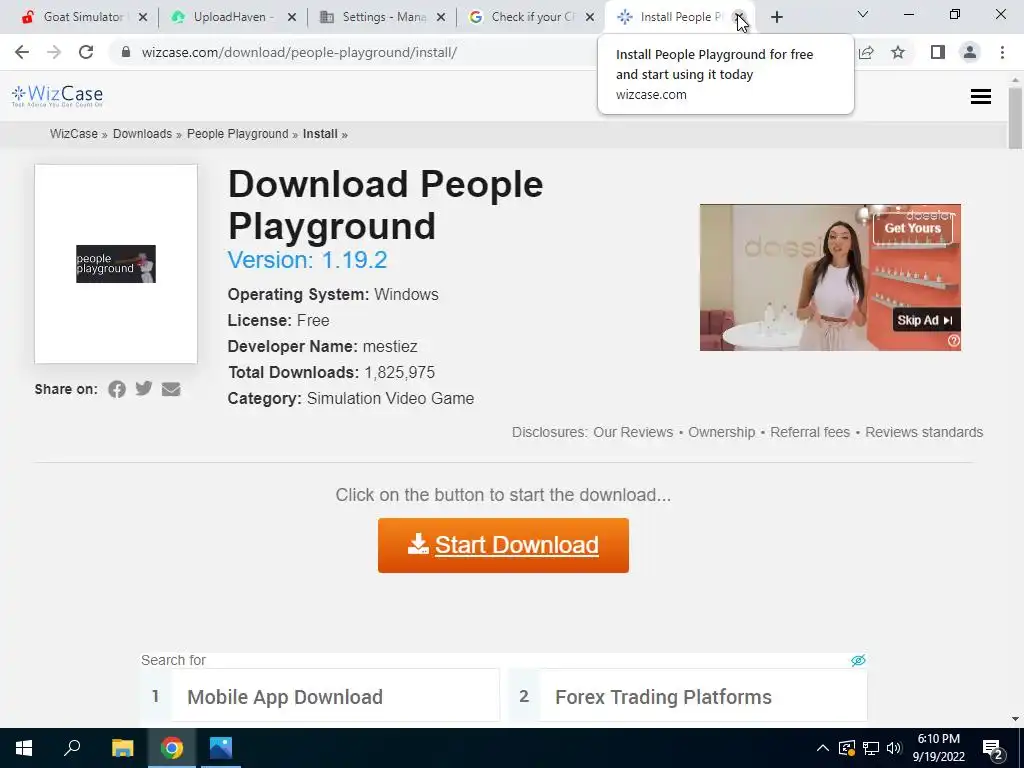Switch to the Settings tab
This screenshot has height=768, width=1024.
coord(381,17)
